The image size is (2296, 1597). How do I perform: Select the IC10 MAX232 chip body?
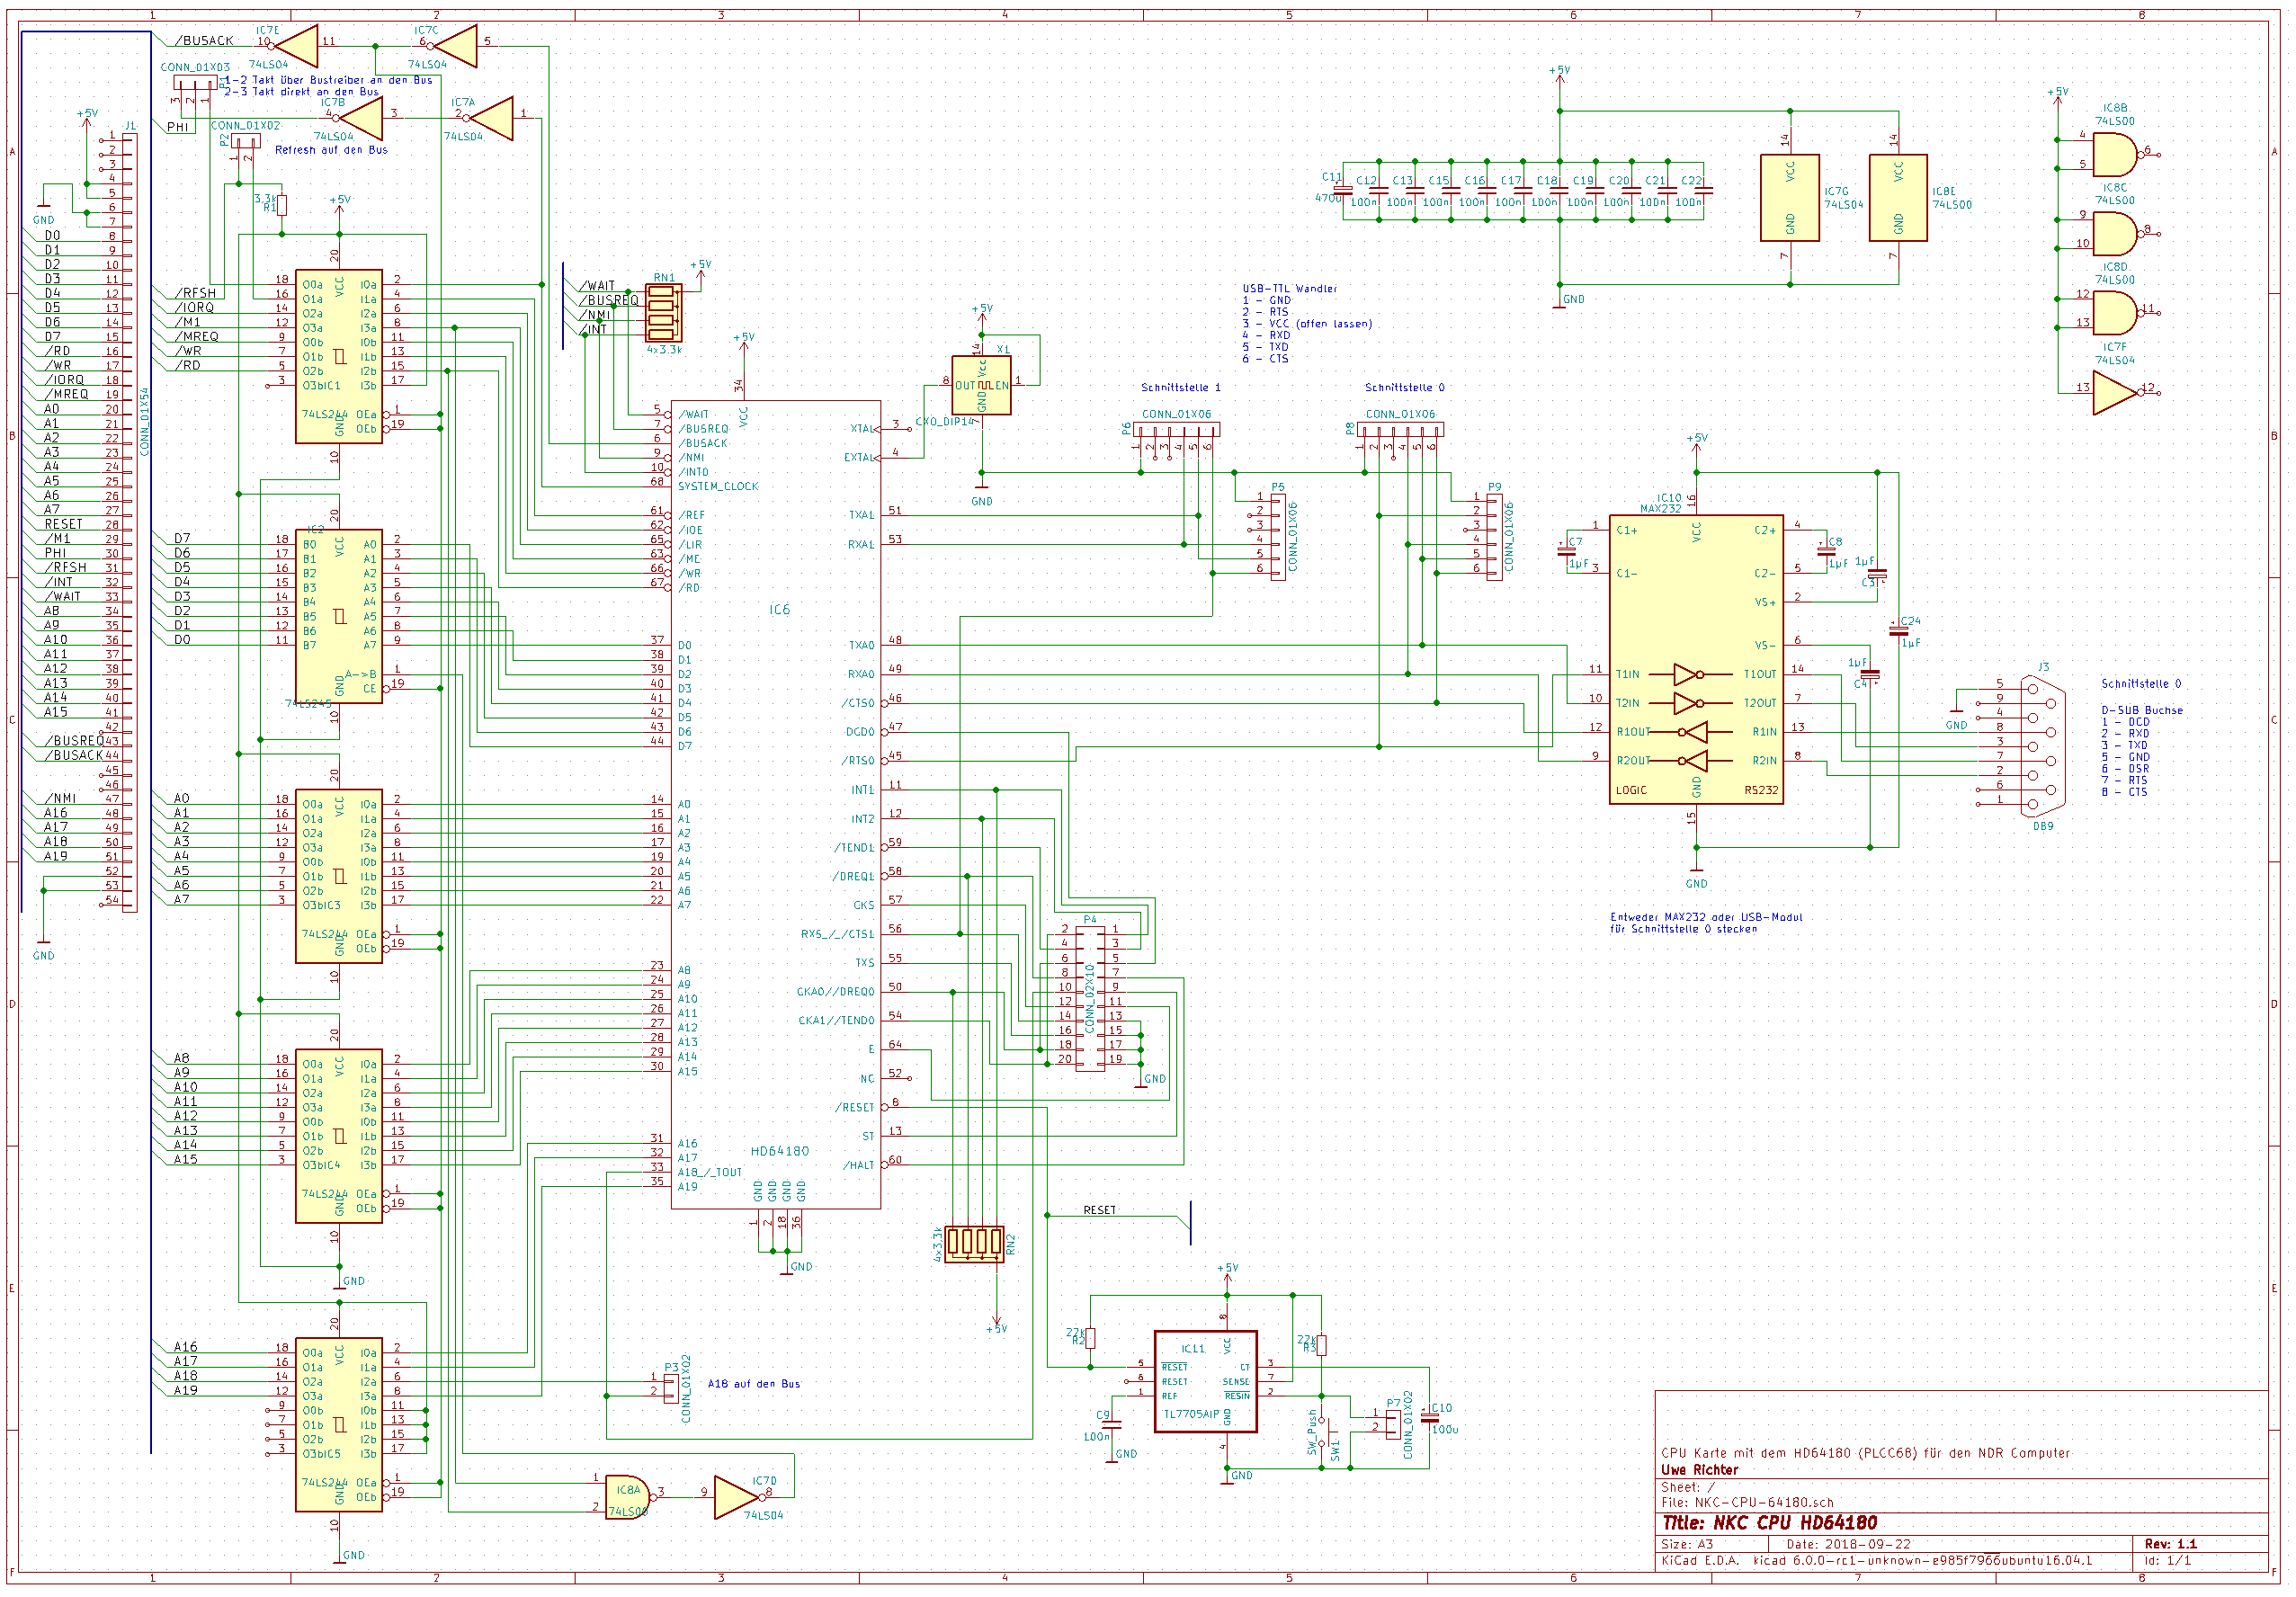(x=1696, y=660)
